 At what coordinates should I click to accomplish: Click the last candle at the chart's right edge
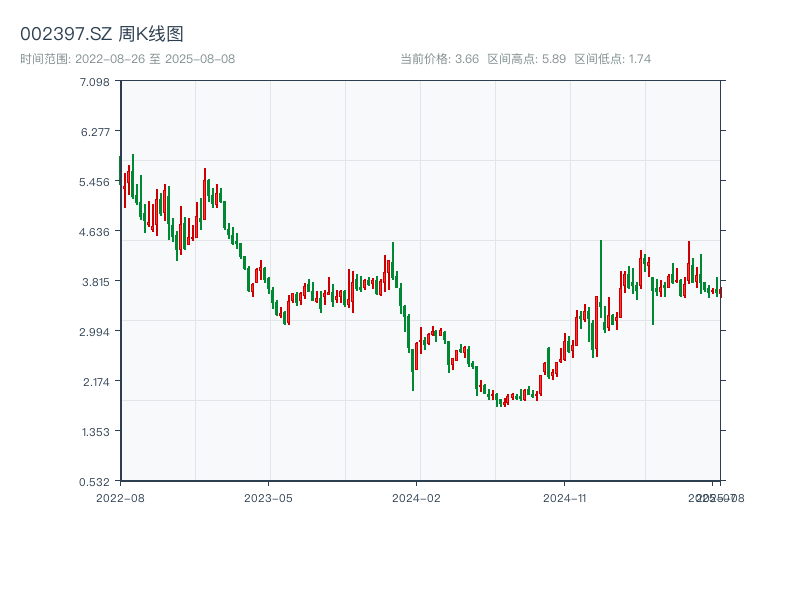tap(720, 291)
